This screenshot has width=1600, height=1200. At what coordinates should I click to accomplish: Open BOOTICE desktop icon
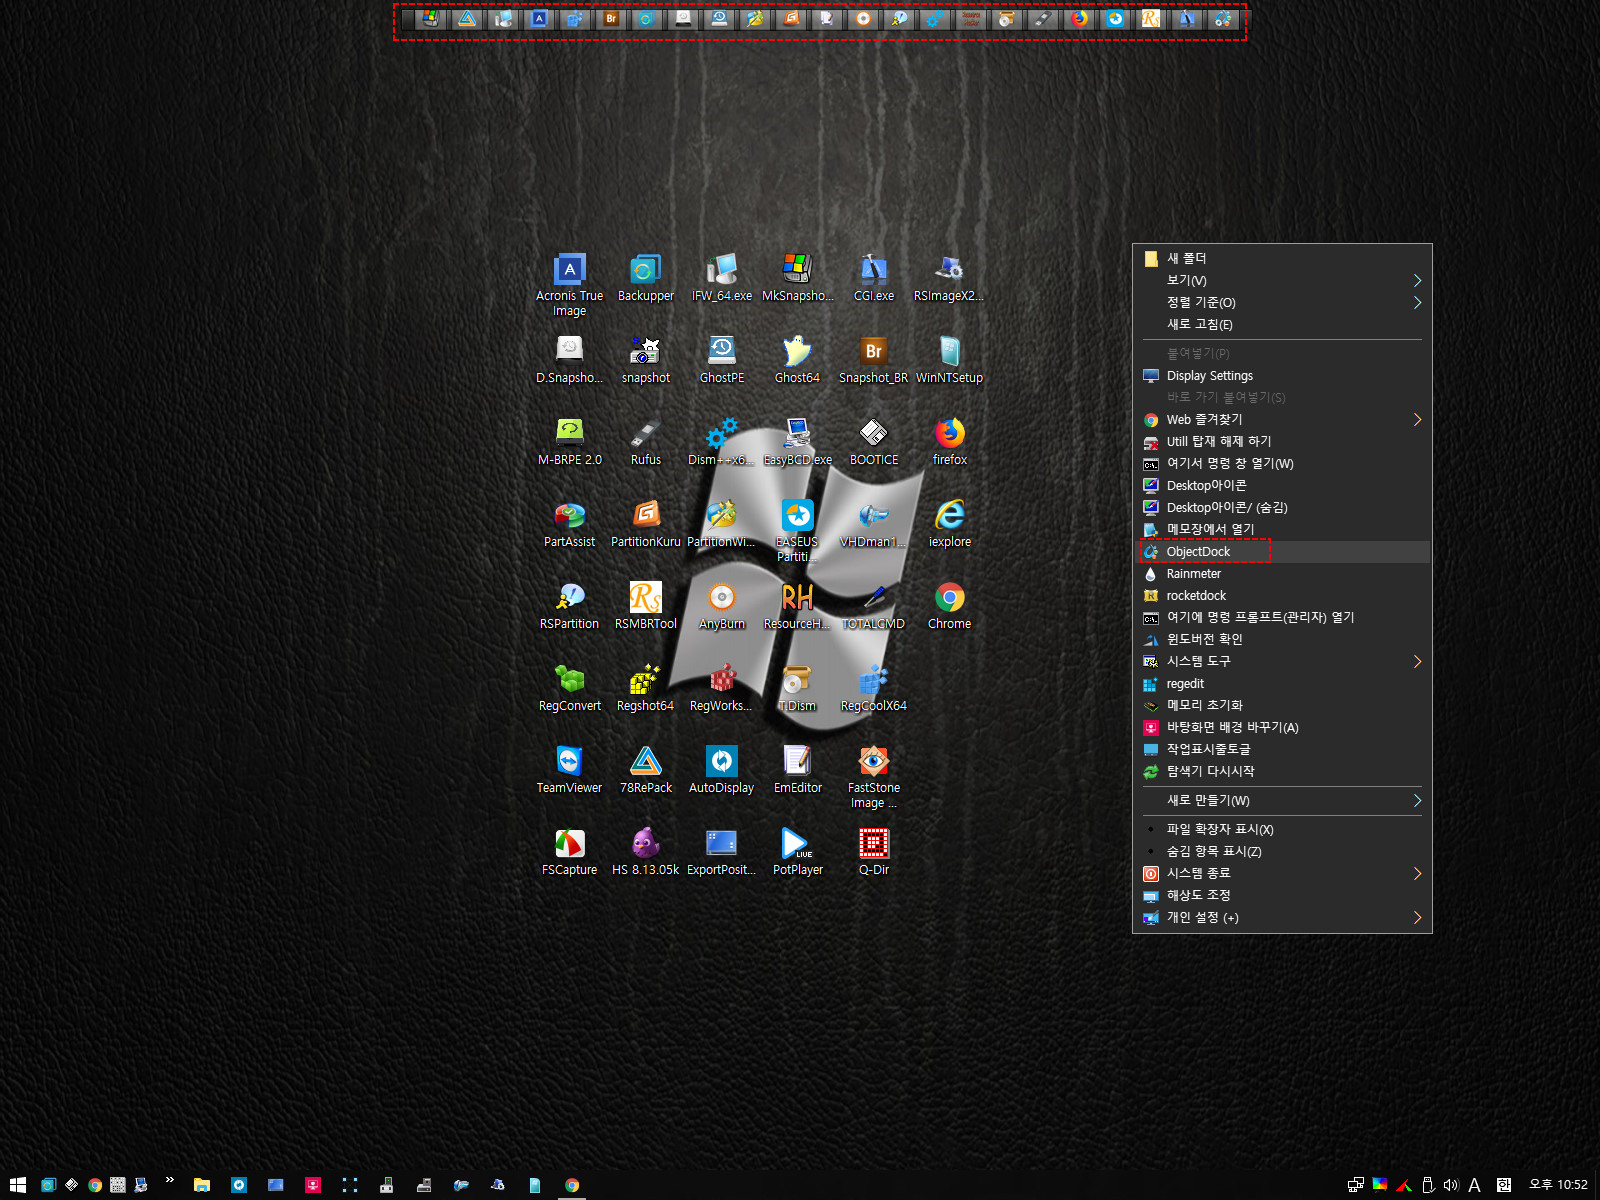[x=874, y=442]
